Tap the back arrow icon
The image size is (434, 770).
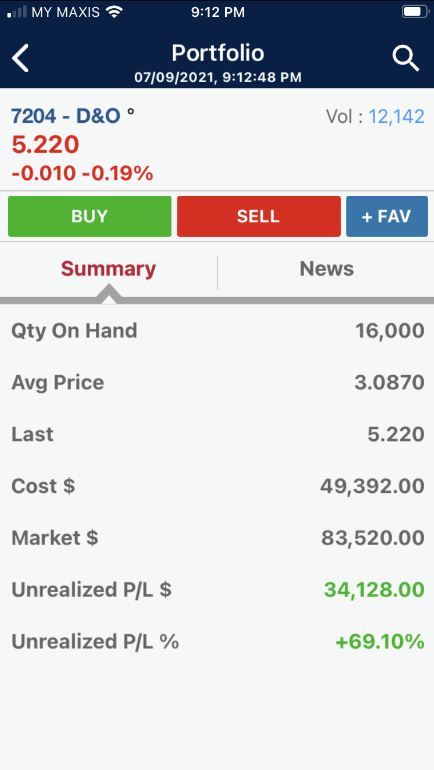pyautogui.click(x=21, y=58)
